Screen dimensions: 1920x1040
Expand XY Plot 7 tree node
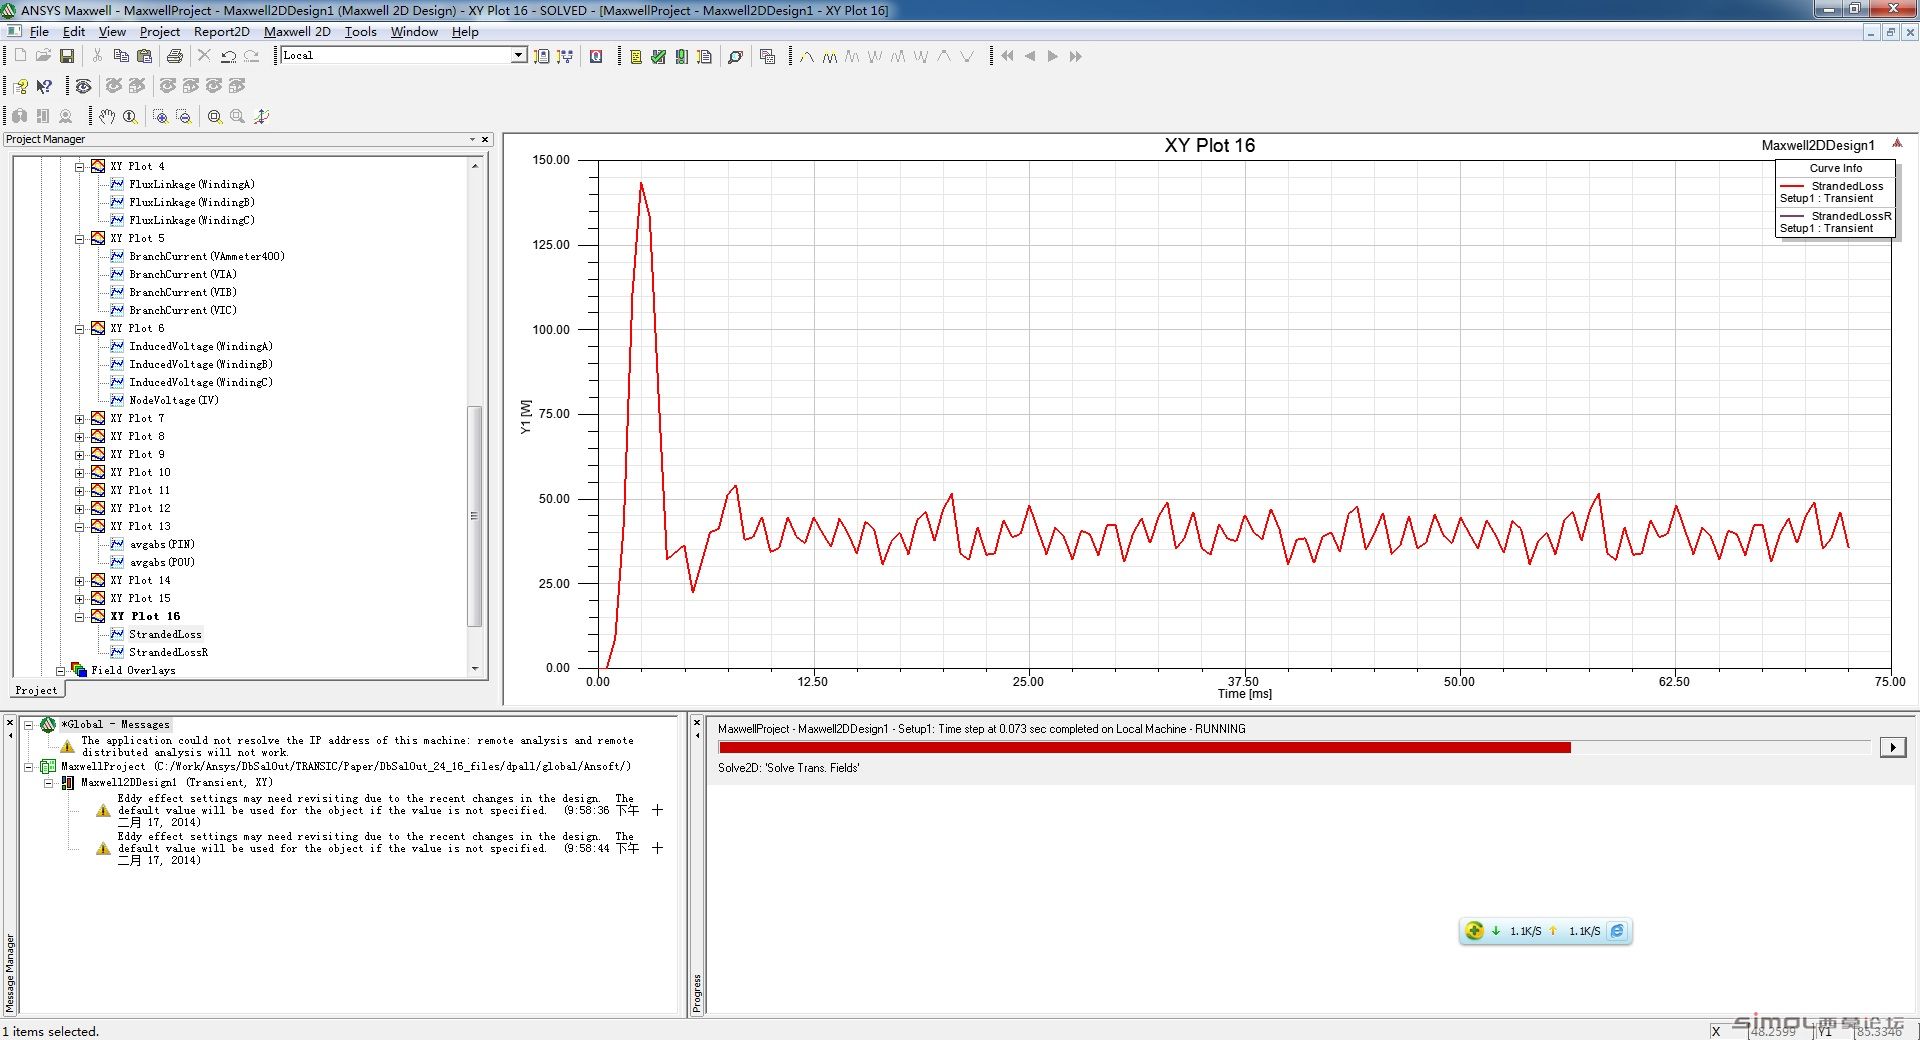tap(80, 419)
